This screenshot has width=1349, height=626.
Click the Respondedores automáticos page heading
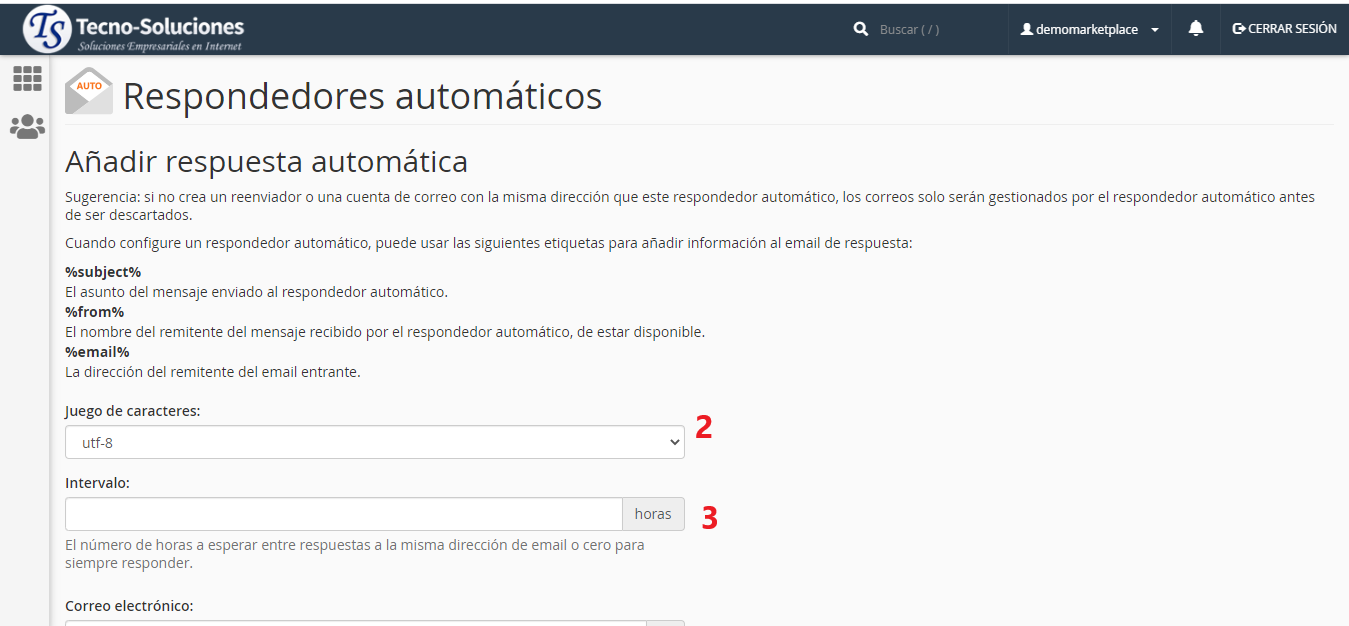pyautogui.click(x=362, y=97)
